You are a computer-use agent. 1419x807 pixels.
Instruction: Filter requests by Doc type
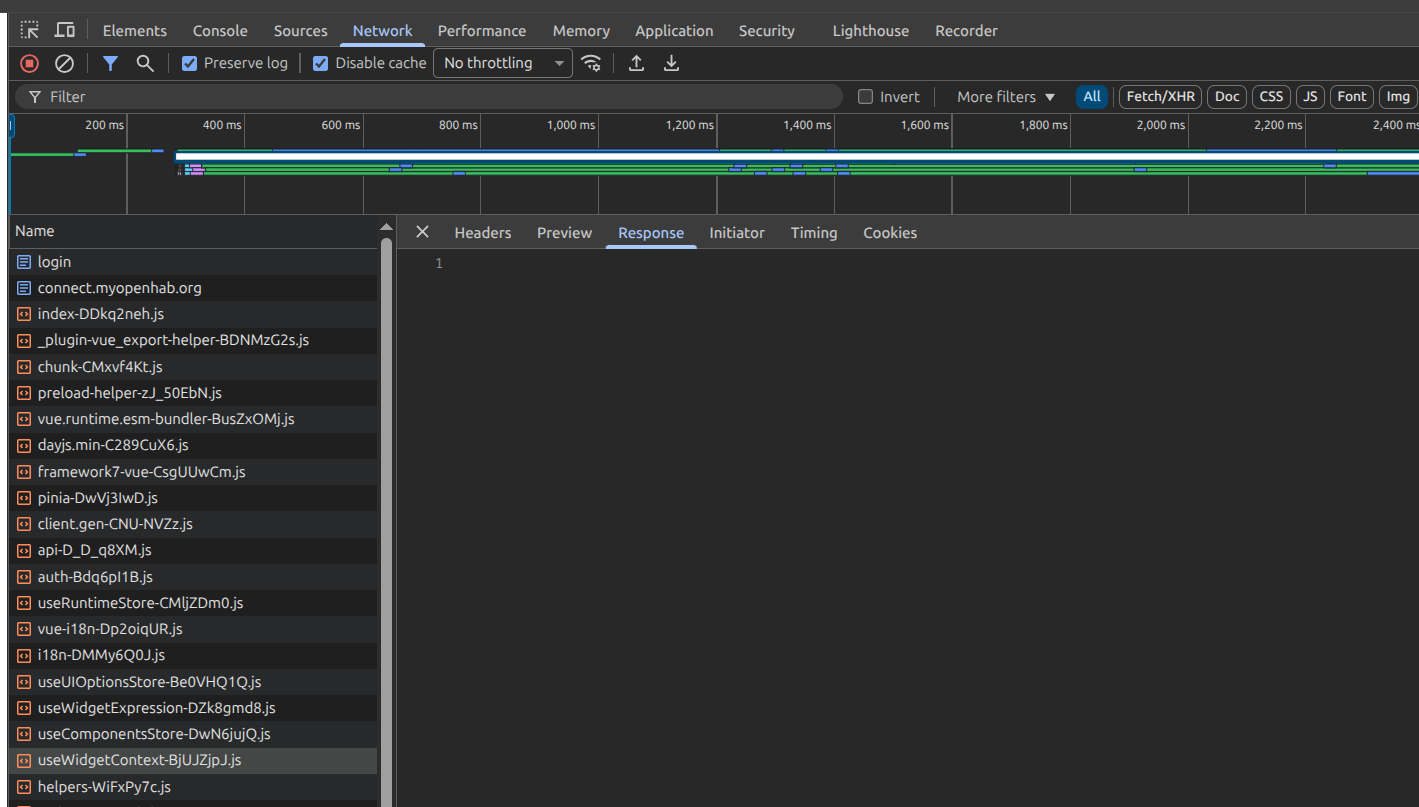tap(1227, 97)
